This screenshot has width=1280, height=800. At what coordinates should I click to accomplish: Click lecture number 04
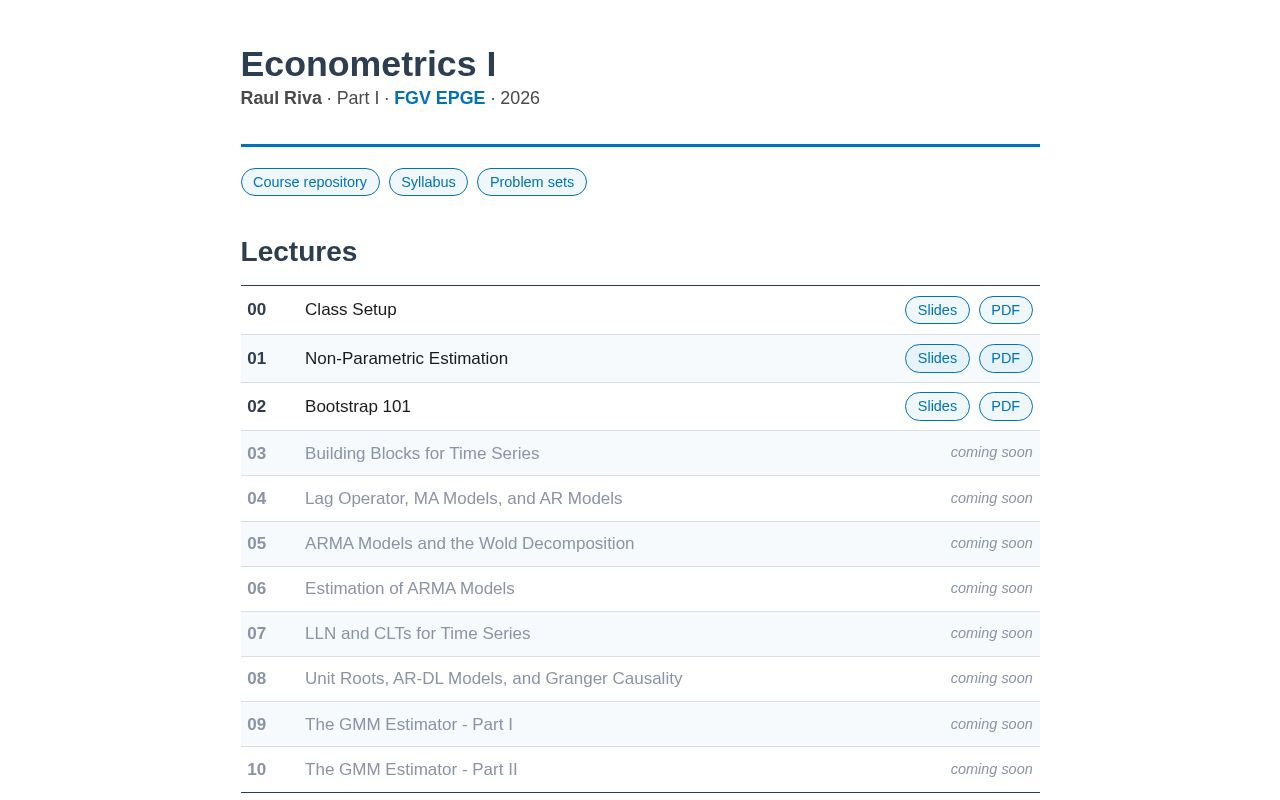tap(257, 498)
